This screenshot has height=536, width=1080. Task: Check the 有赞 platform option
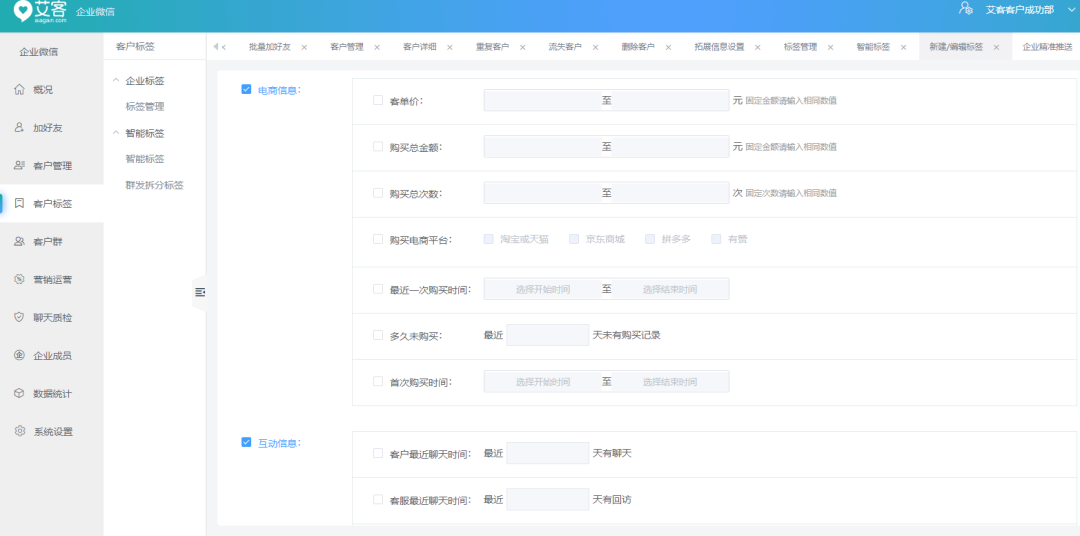point(716,239)
